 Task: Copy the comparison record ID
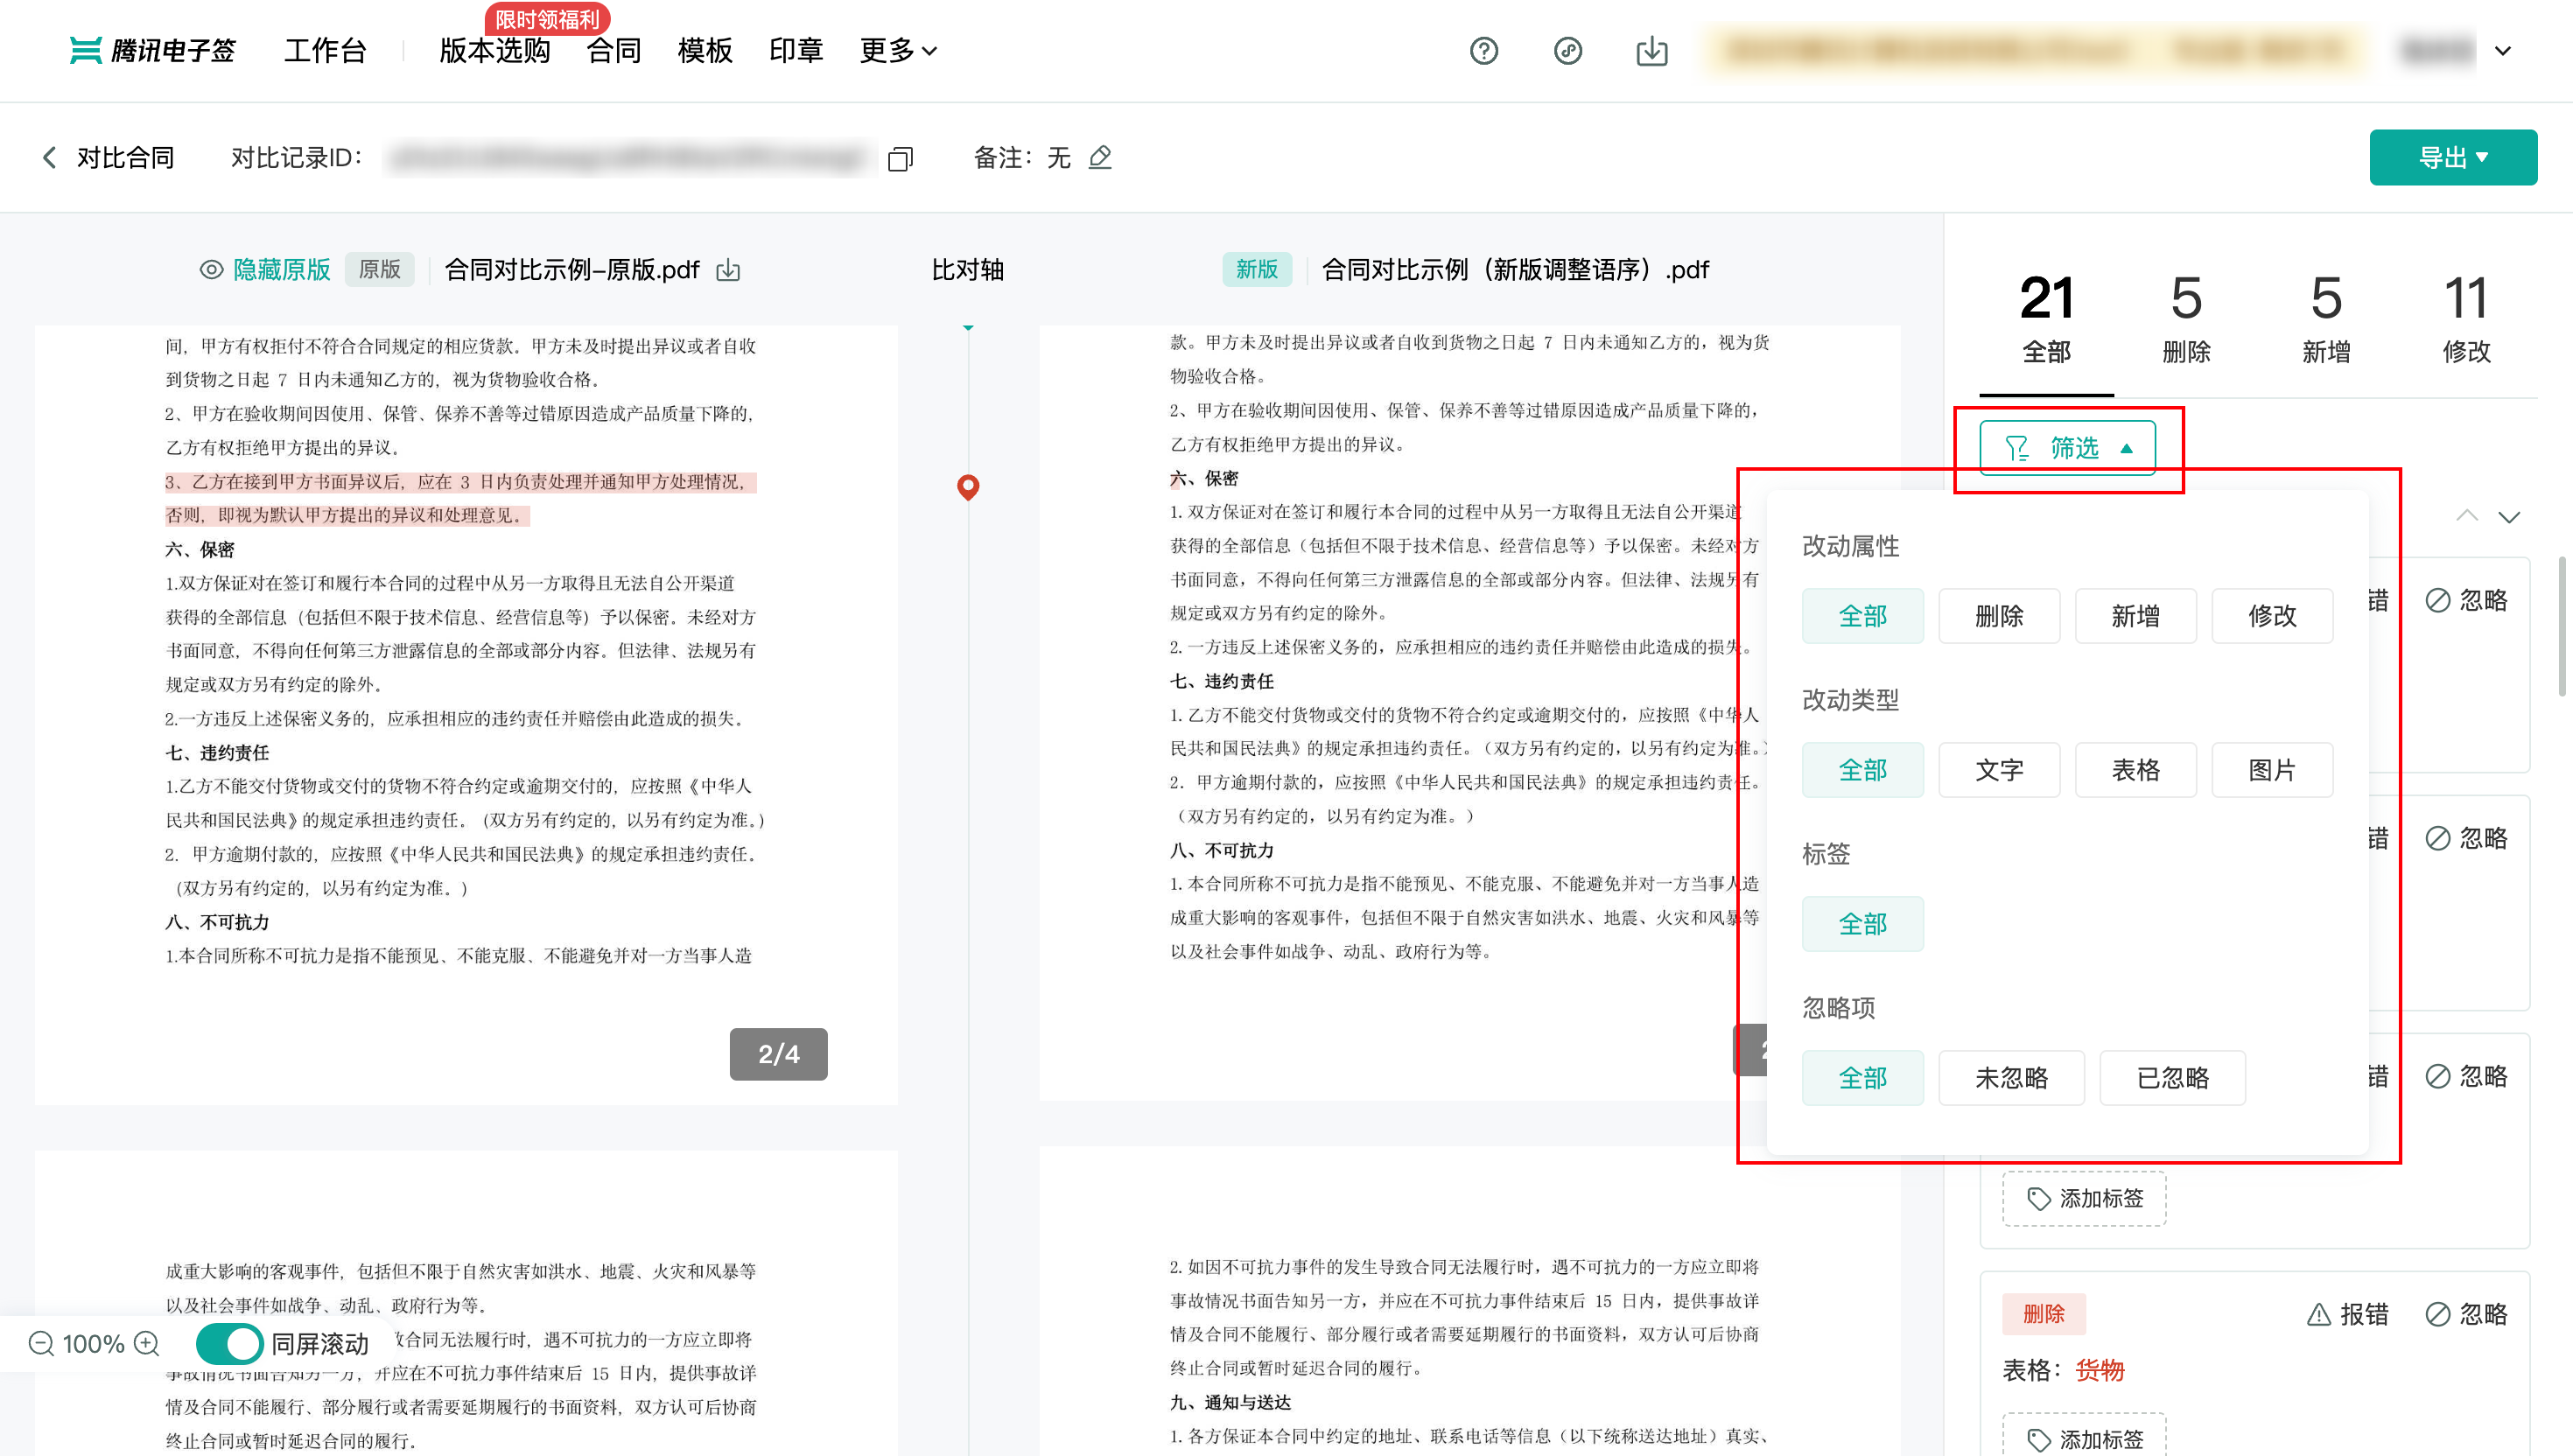pos(900,159)
